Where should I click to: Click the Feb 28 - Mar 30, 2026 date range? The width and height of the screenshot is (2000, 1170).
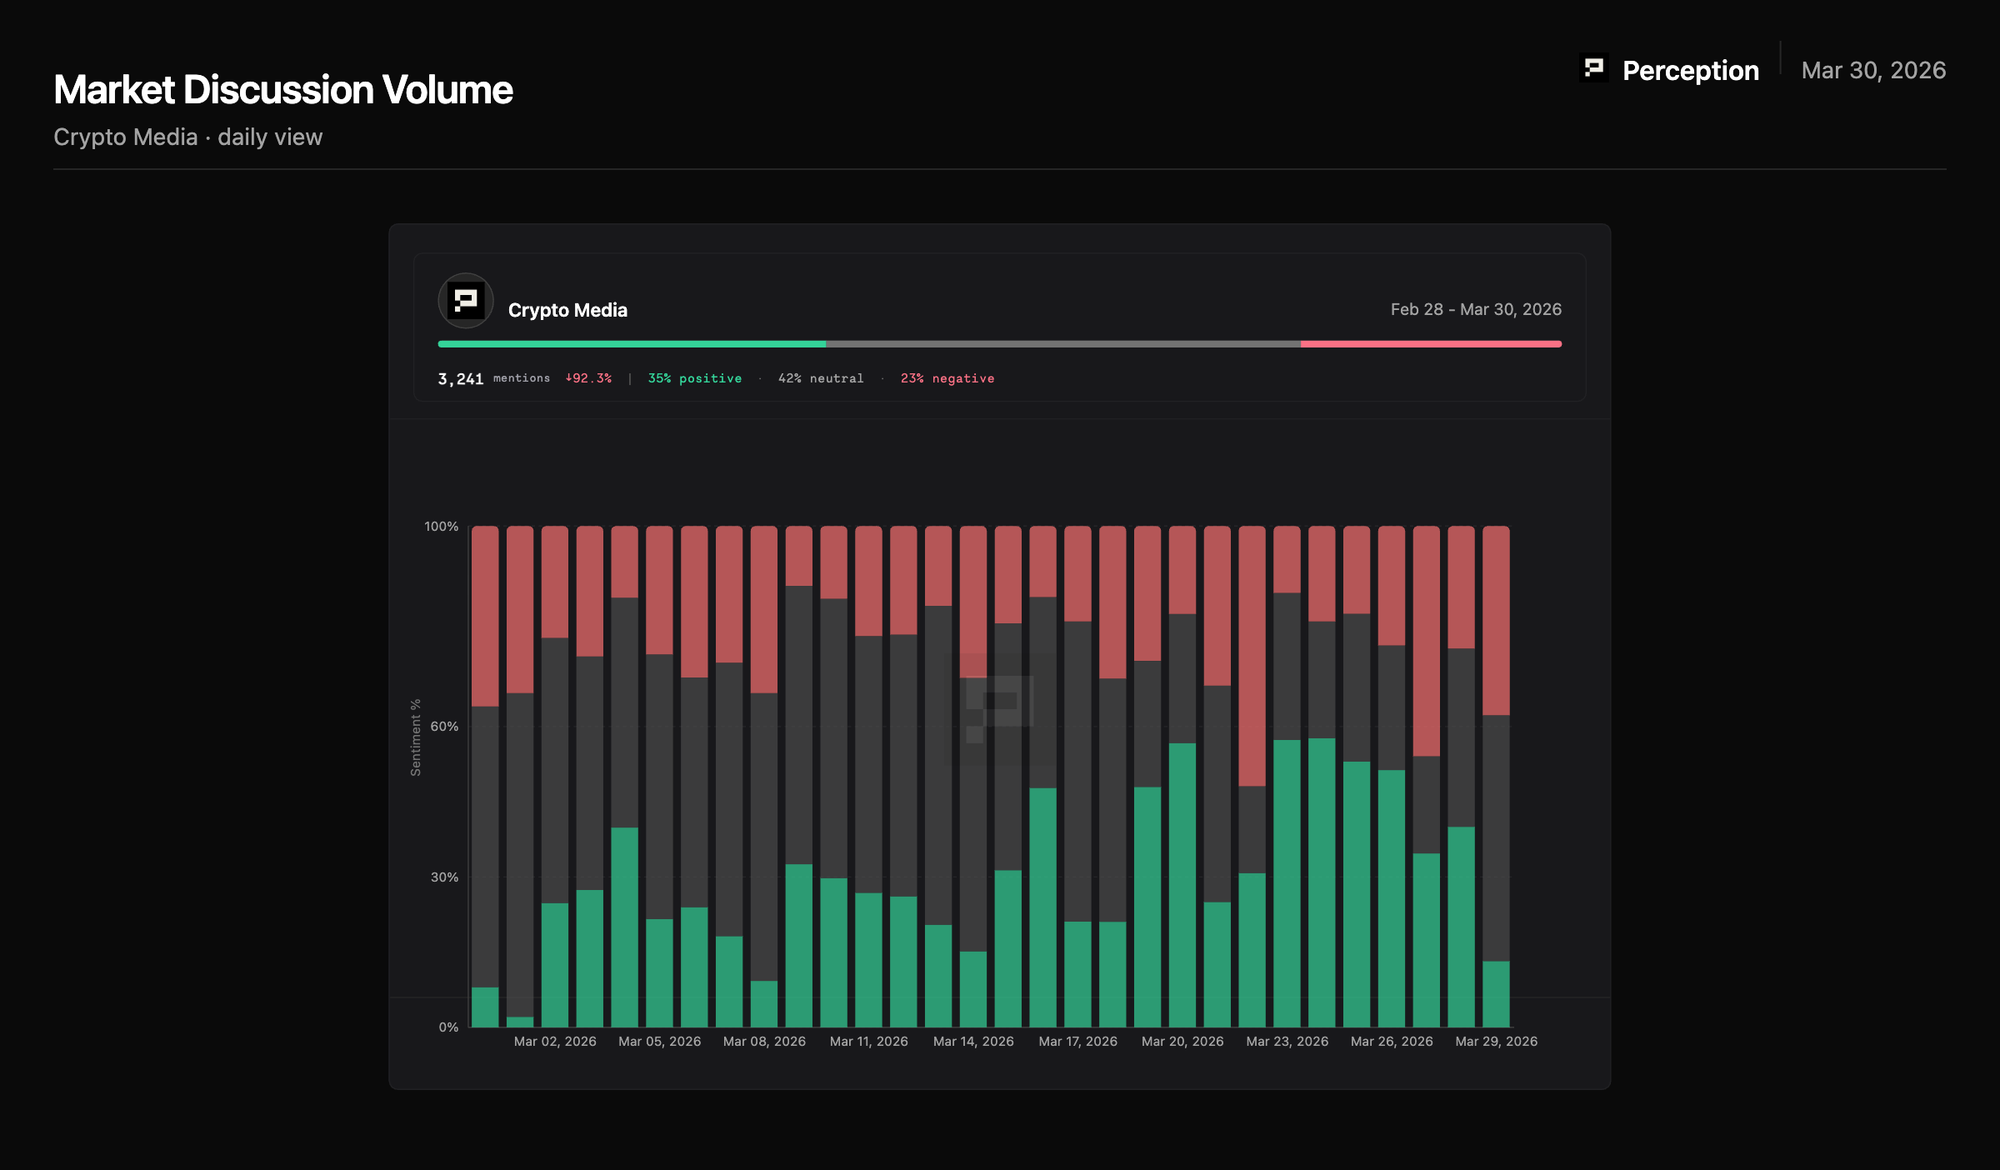click(x=1475, y=310)
